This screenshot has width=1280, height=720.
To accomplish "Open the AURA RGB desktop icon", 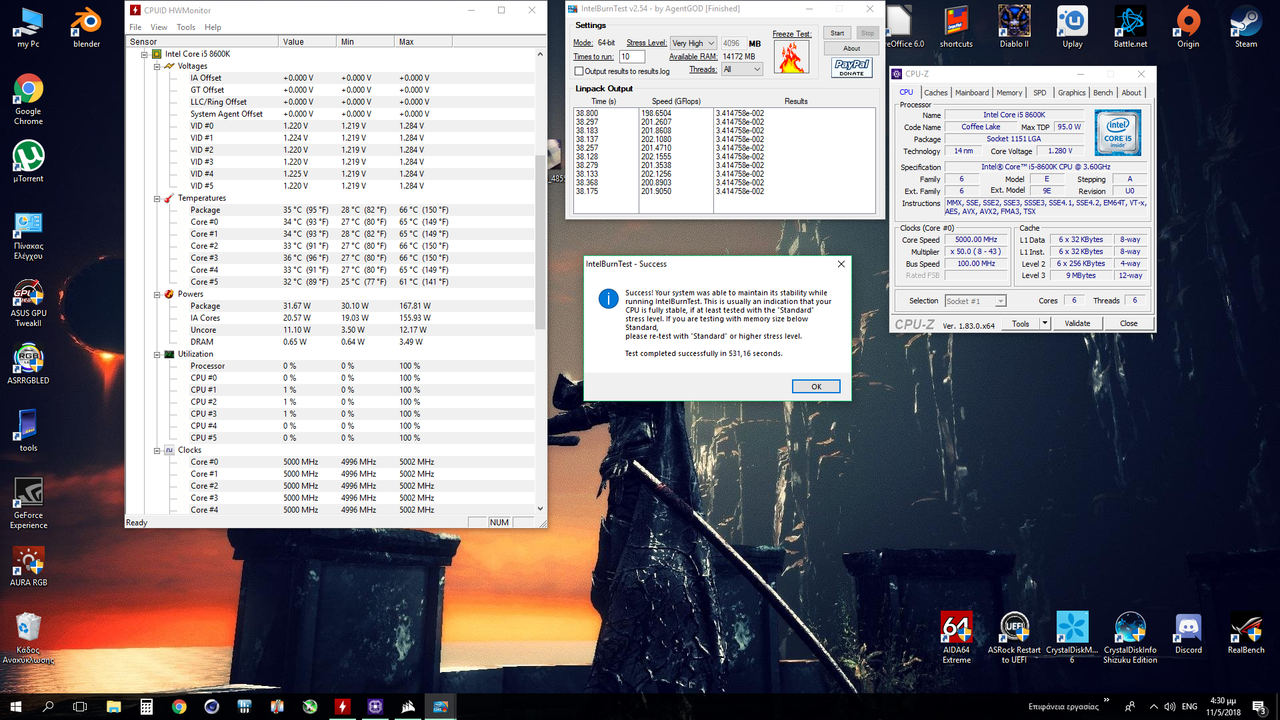I will tap(28, 565).
